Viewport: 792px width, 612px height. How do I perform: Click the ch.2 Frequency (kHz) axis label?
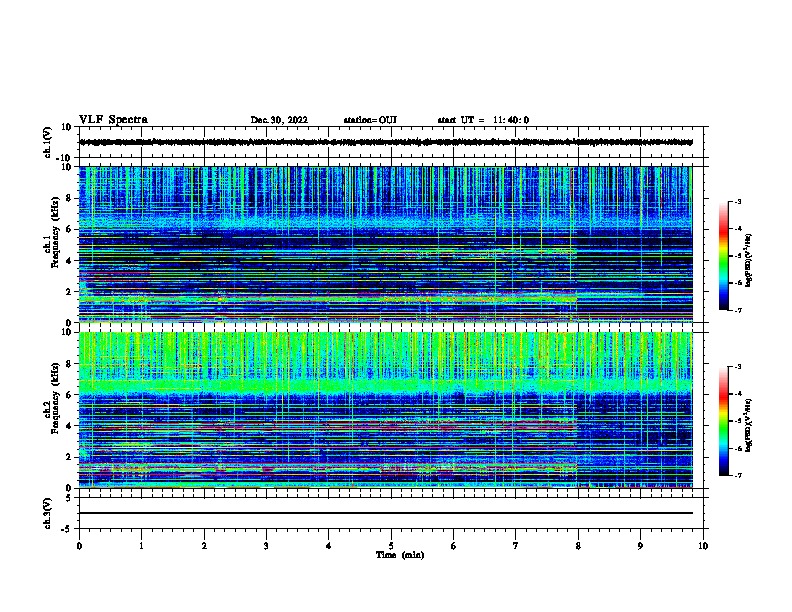coord(52,399)
